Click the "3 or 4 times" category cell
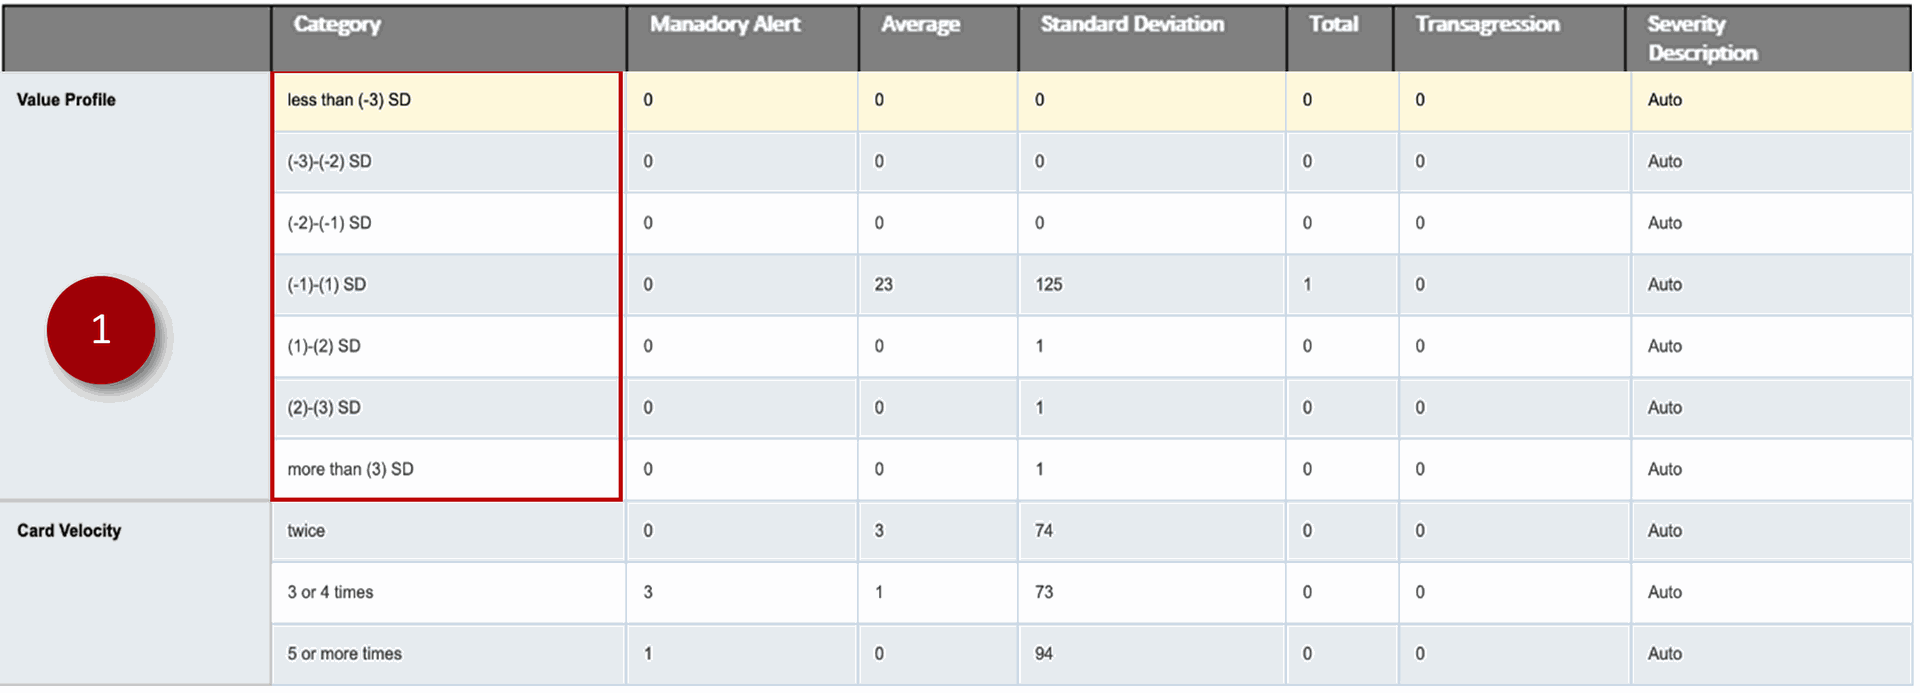The width and height of the screenshot is (1920, 693). click(x=330, y=593)
